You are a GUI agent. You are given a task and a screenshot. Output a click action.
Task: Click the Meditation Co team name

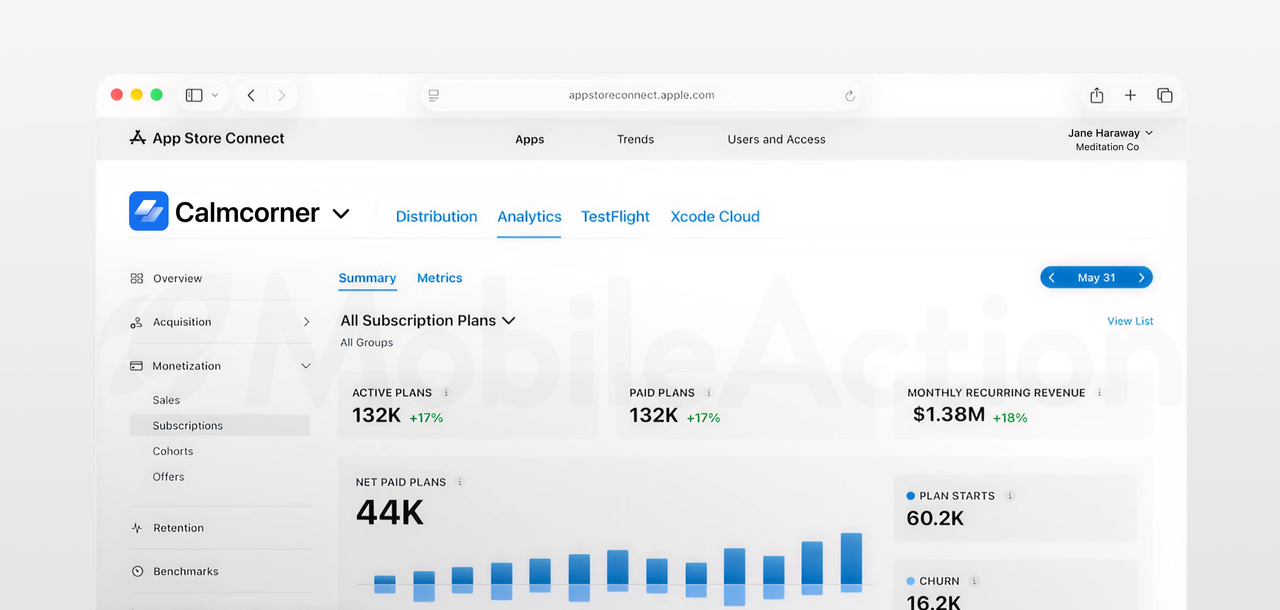coord(1107,147)
